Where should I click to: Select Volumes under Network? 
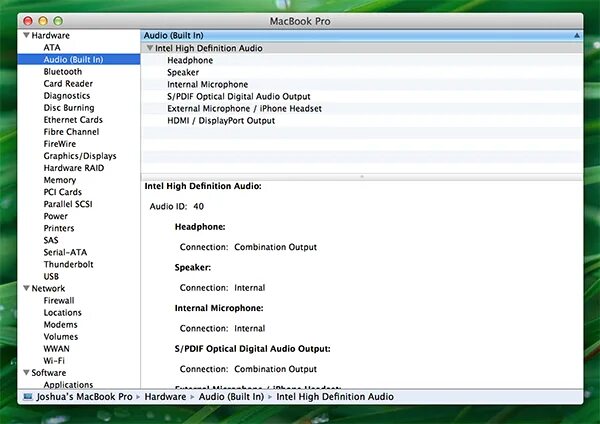point(61,337)
